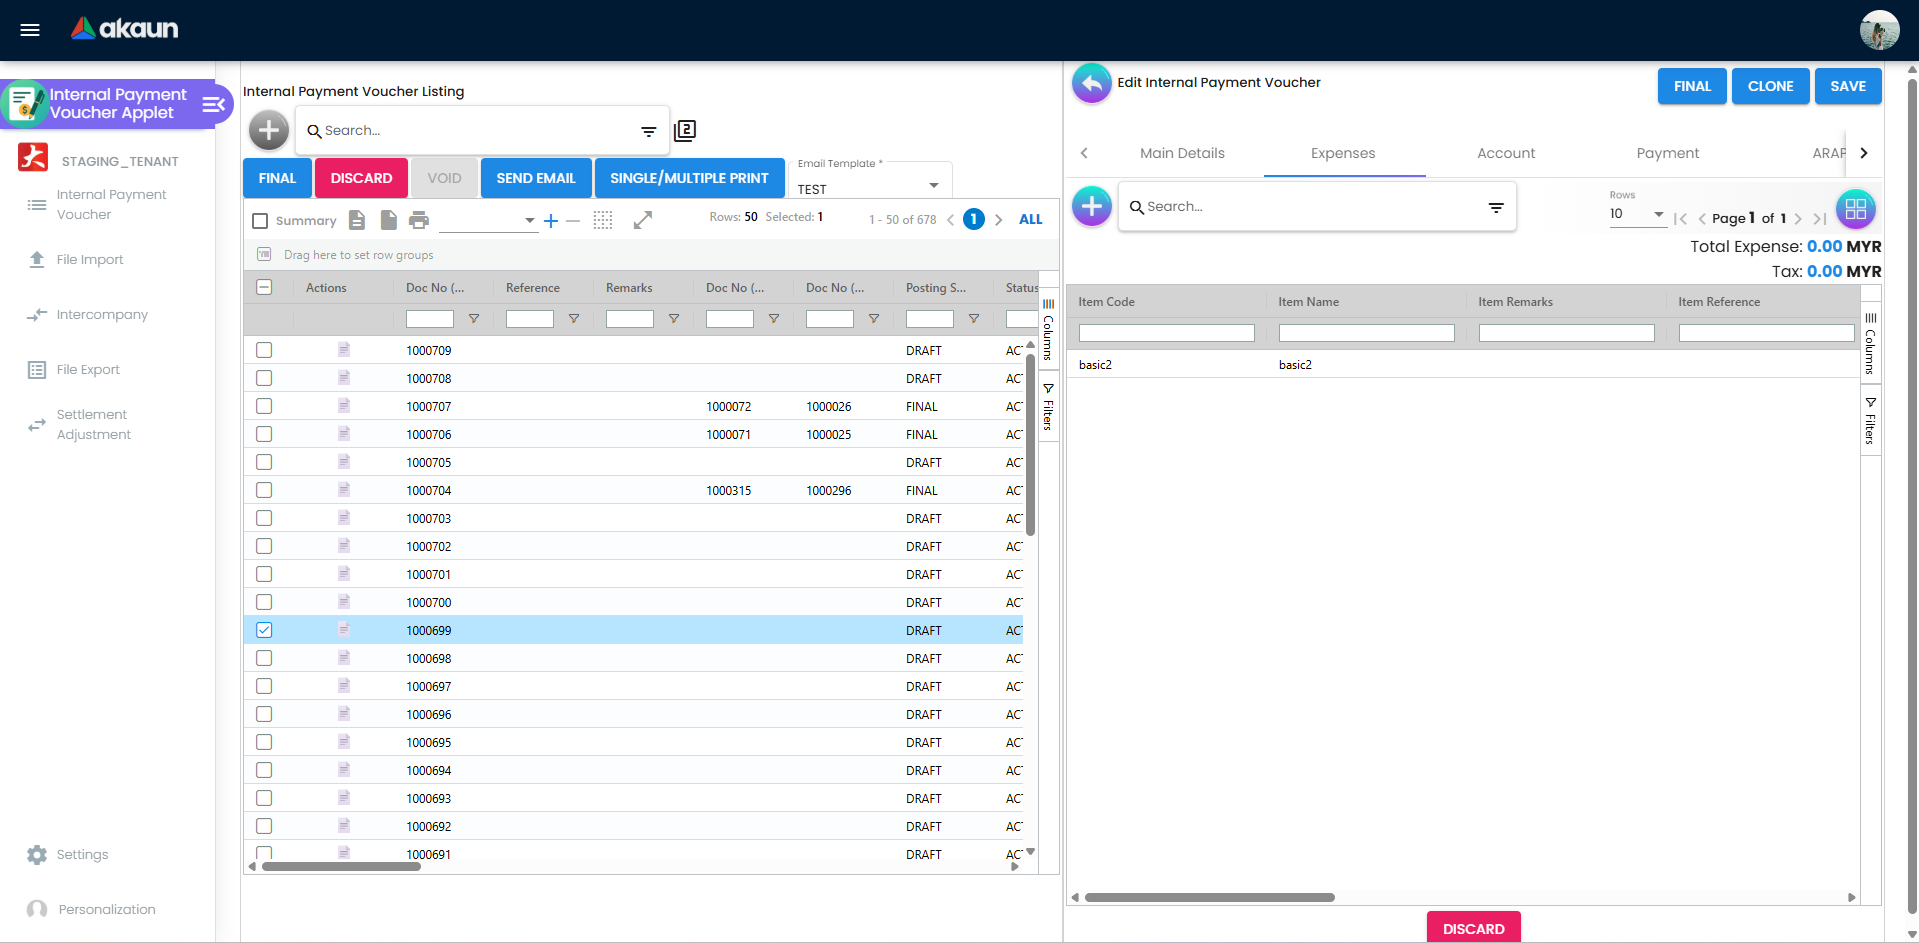Viewport: 1919px width, 943px height.
Task: Add an expense line with the teal plus icon
Action: pos(1091,206)
